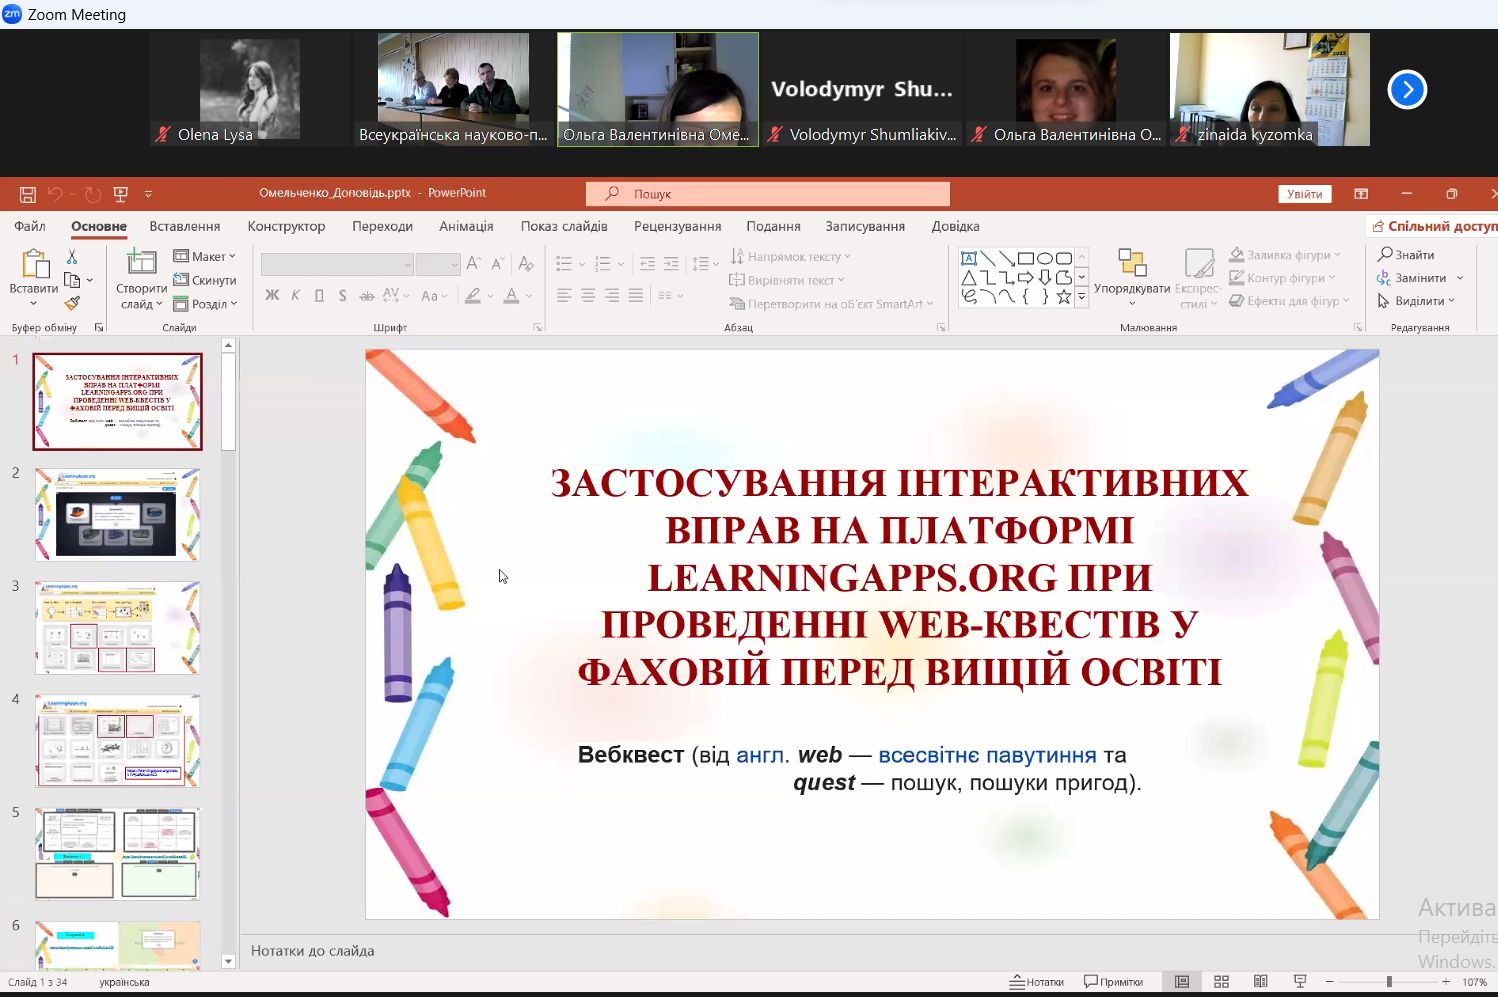Start slideshow from beginning icon in Quick Access
Image resolution: width=1498 pixels, height=997 pixels.
pos(121,194)
